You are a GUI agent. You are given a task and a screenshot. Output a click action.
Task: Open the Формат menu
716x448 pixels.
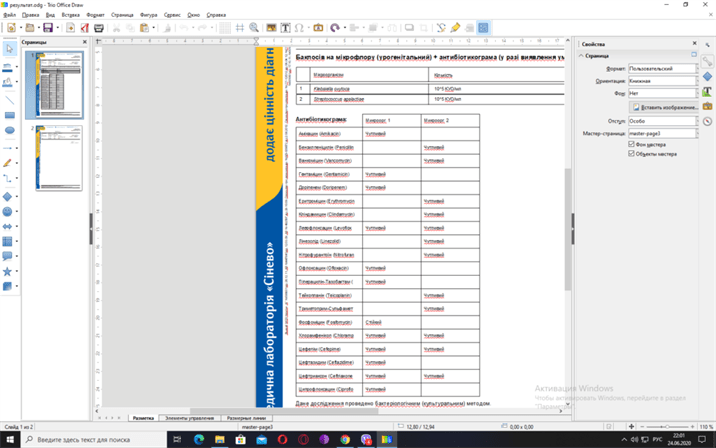coord(95,15)
